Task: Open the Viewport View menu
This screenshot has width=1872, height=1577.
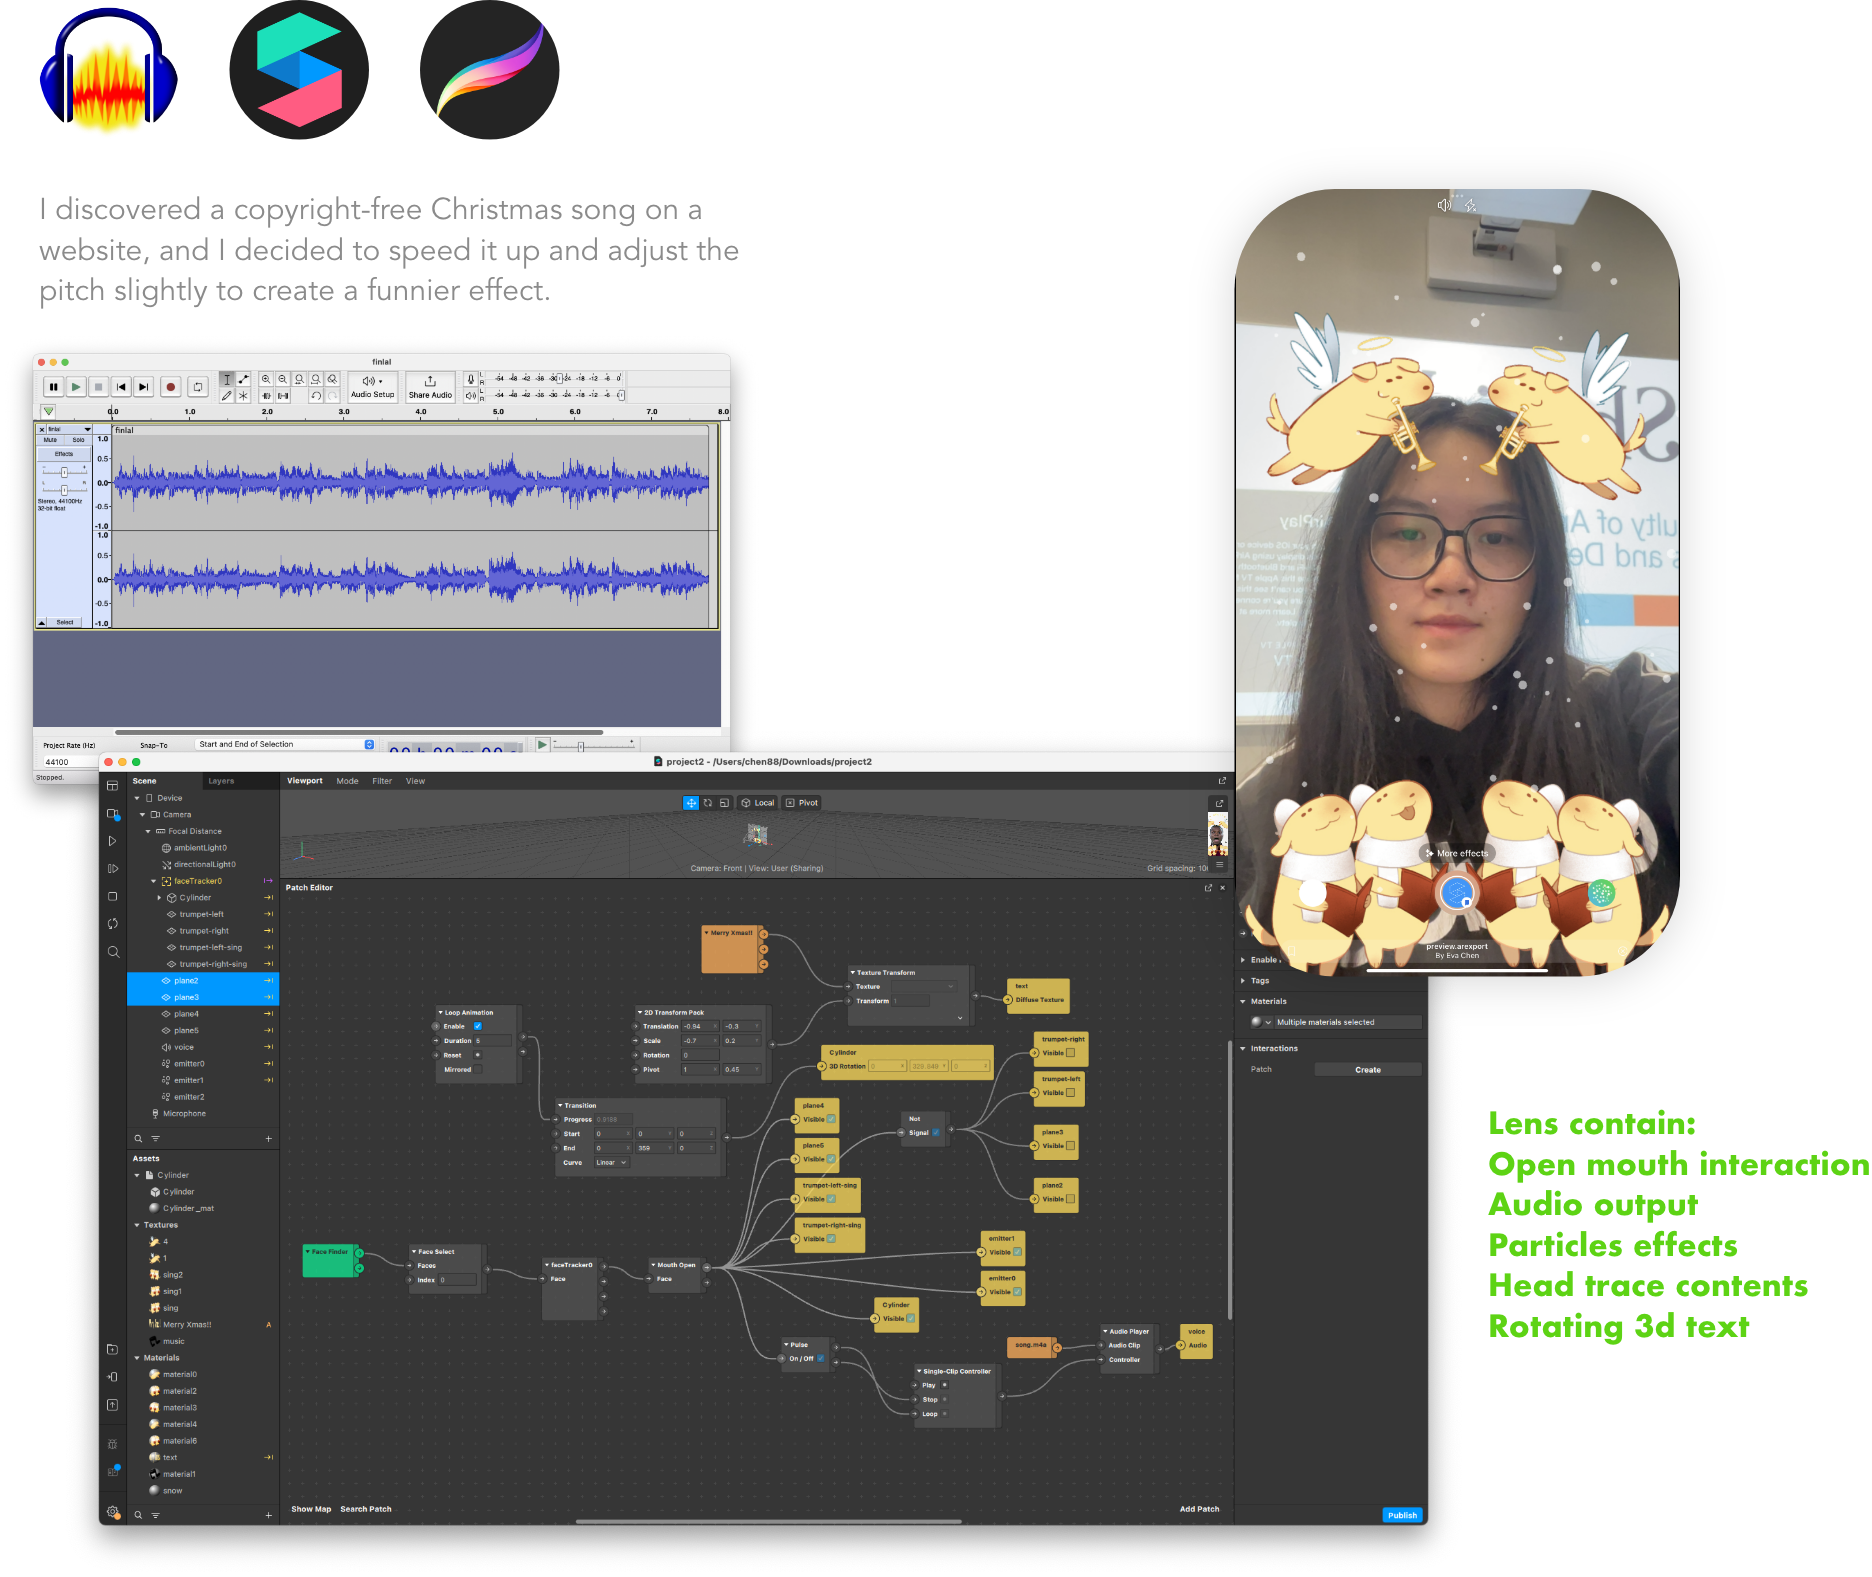Action: [x=415, y=781]
